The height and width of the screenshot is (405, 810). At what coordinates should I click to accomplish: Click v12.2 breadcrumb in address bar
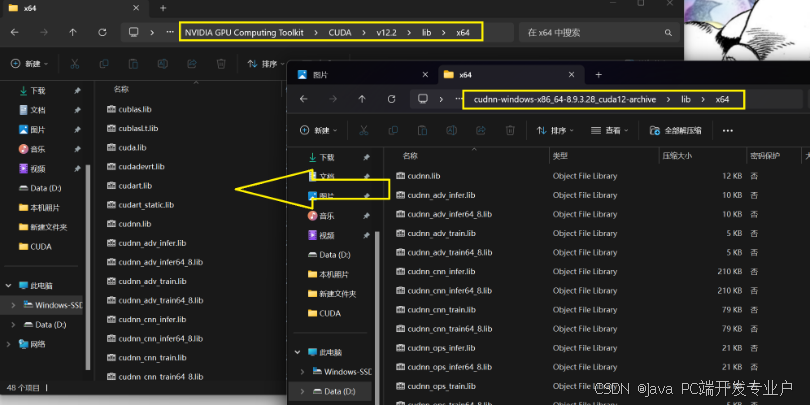[x=386, y=33]
